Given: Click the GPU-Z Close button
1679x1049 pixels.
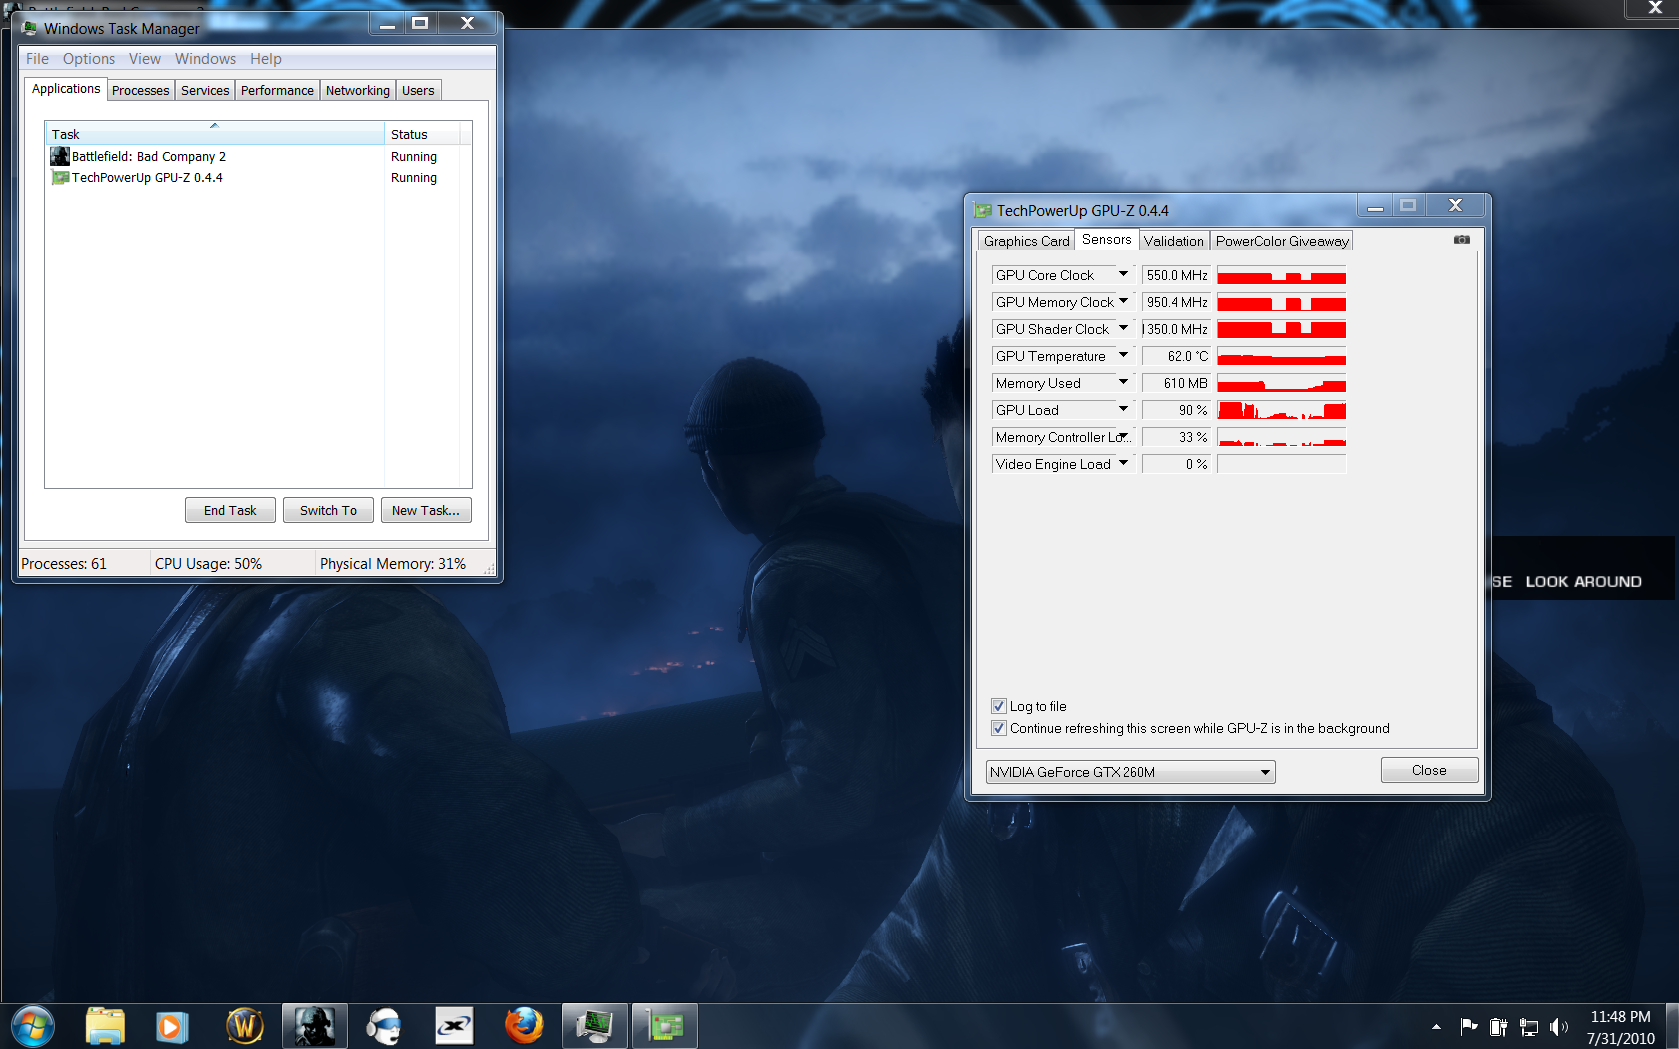Looking at the screenshot, I should (x=1429, y=770).
